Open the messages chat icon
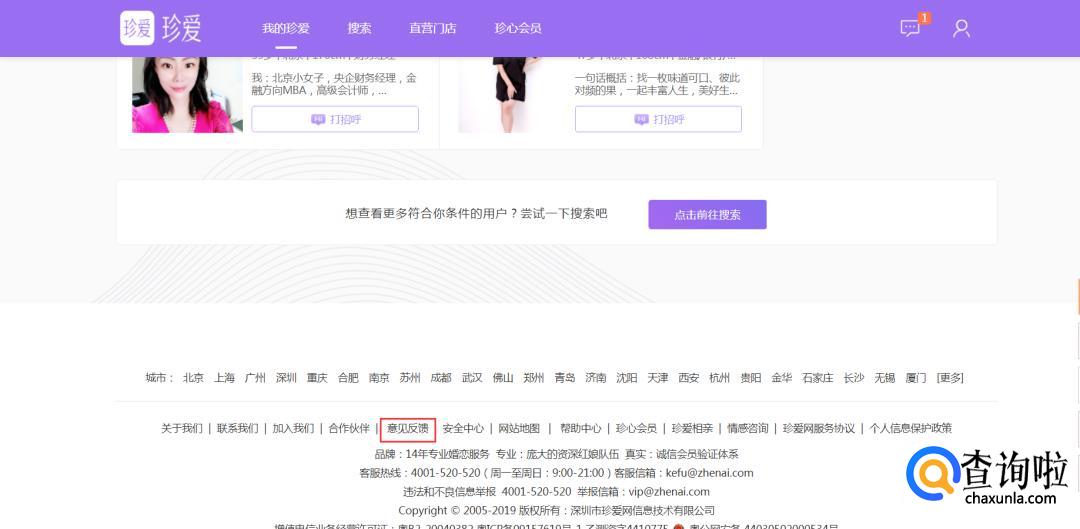1080x529 pixels. (x=910, y=28)
